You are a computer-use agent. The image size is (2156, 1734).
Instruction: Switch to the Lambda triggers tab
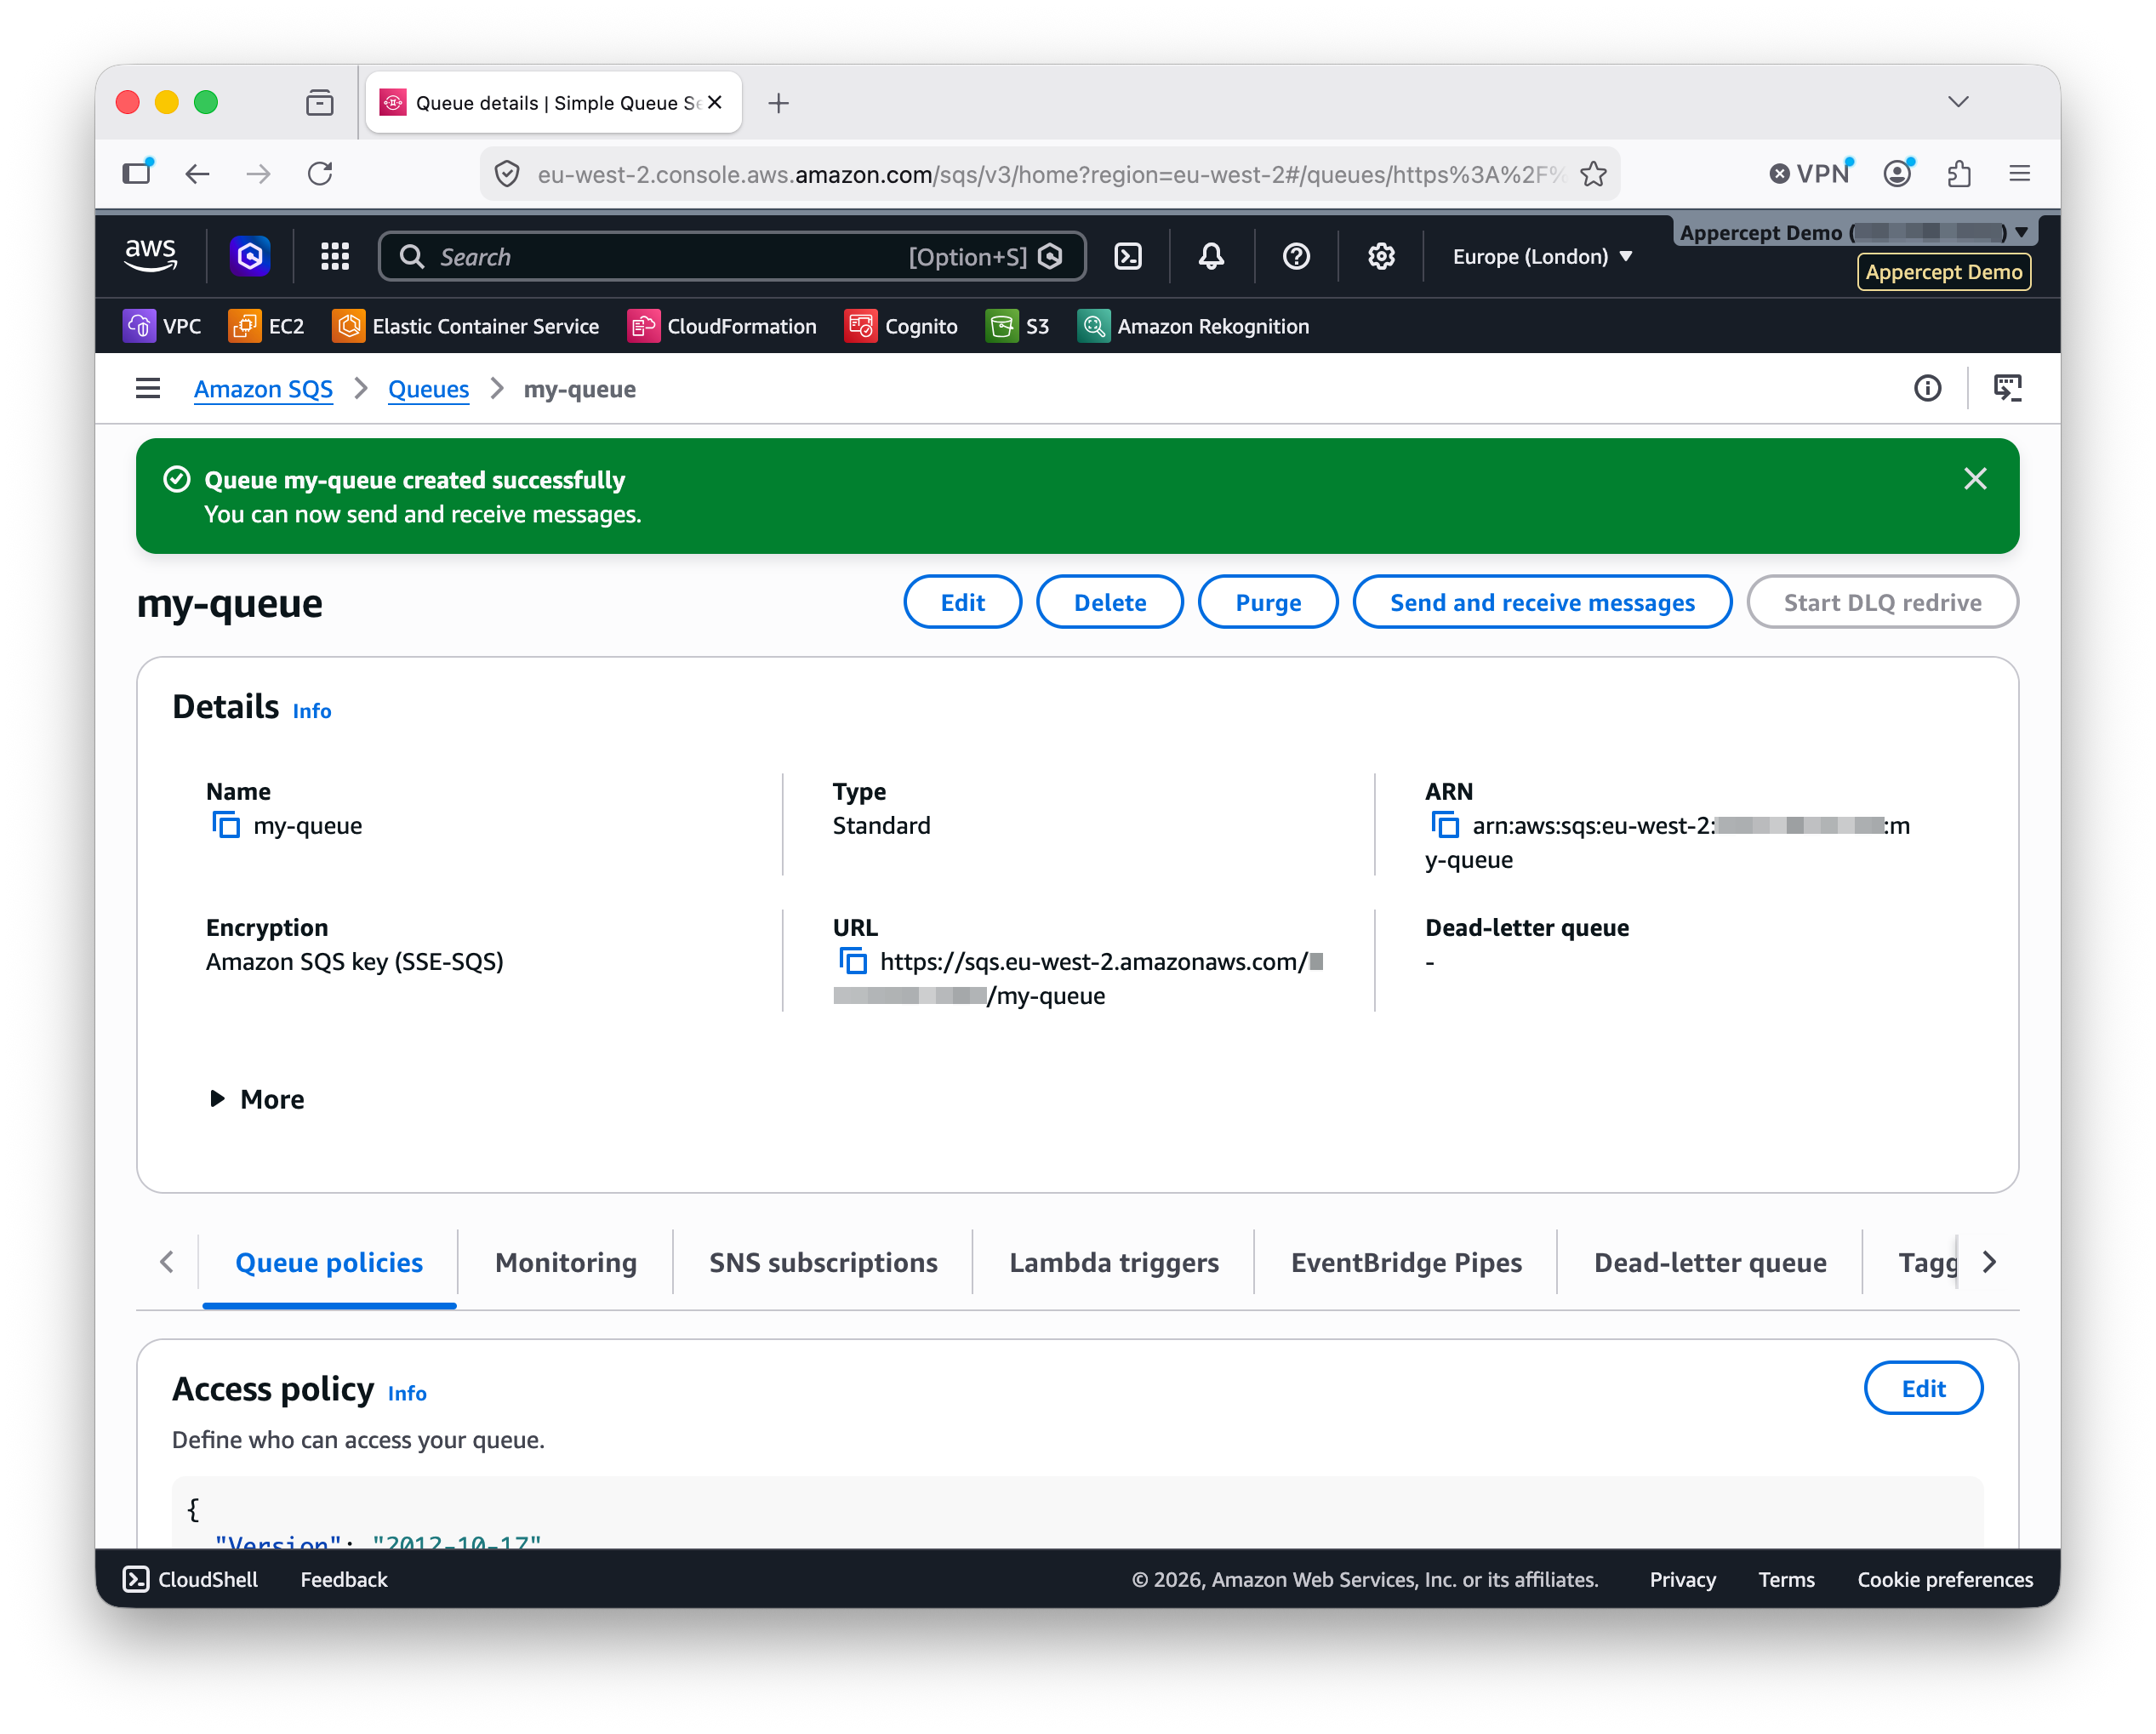point(1114,1262)
